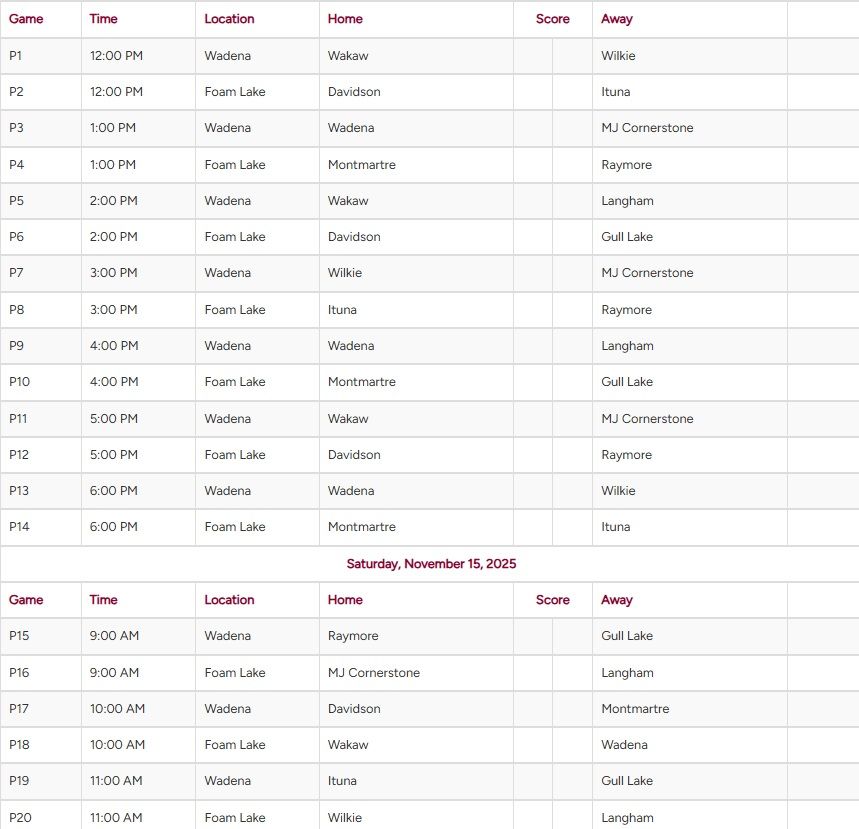Click the 6:00 PM time for game P14

[113, 527]
